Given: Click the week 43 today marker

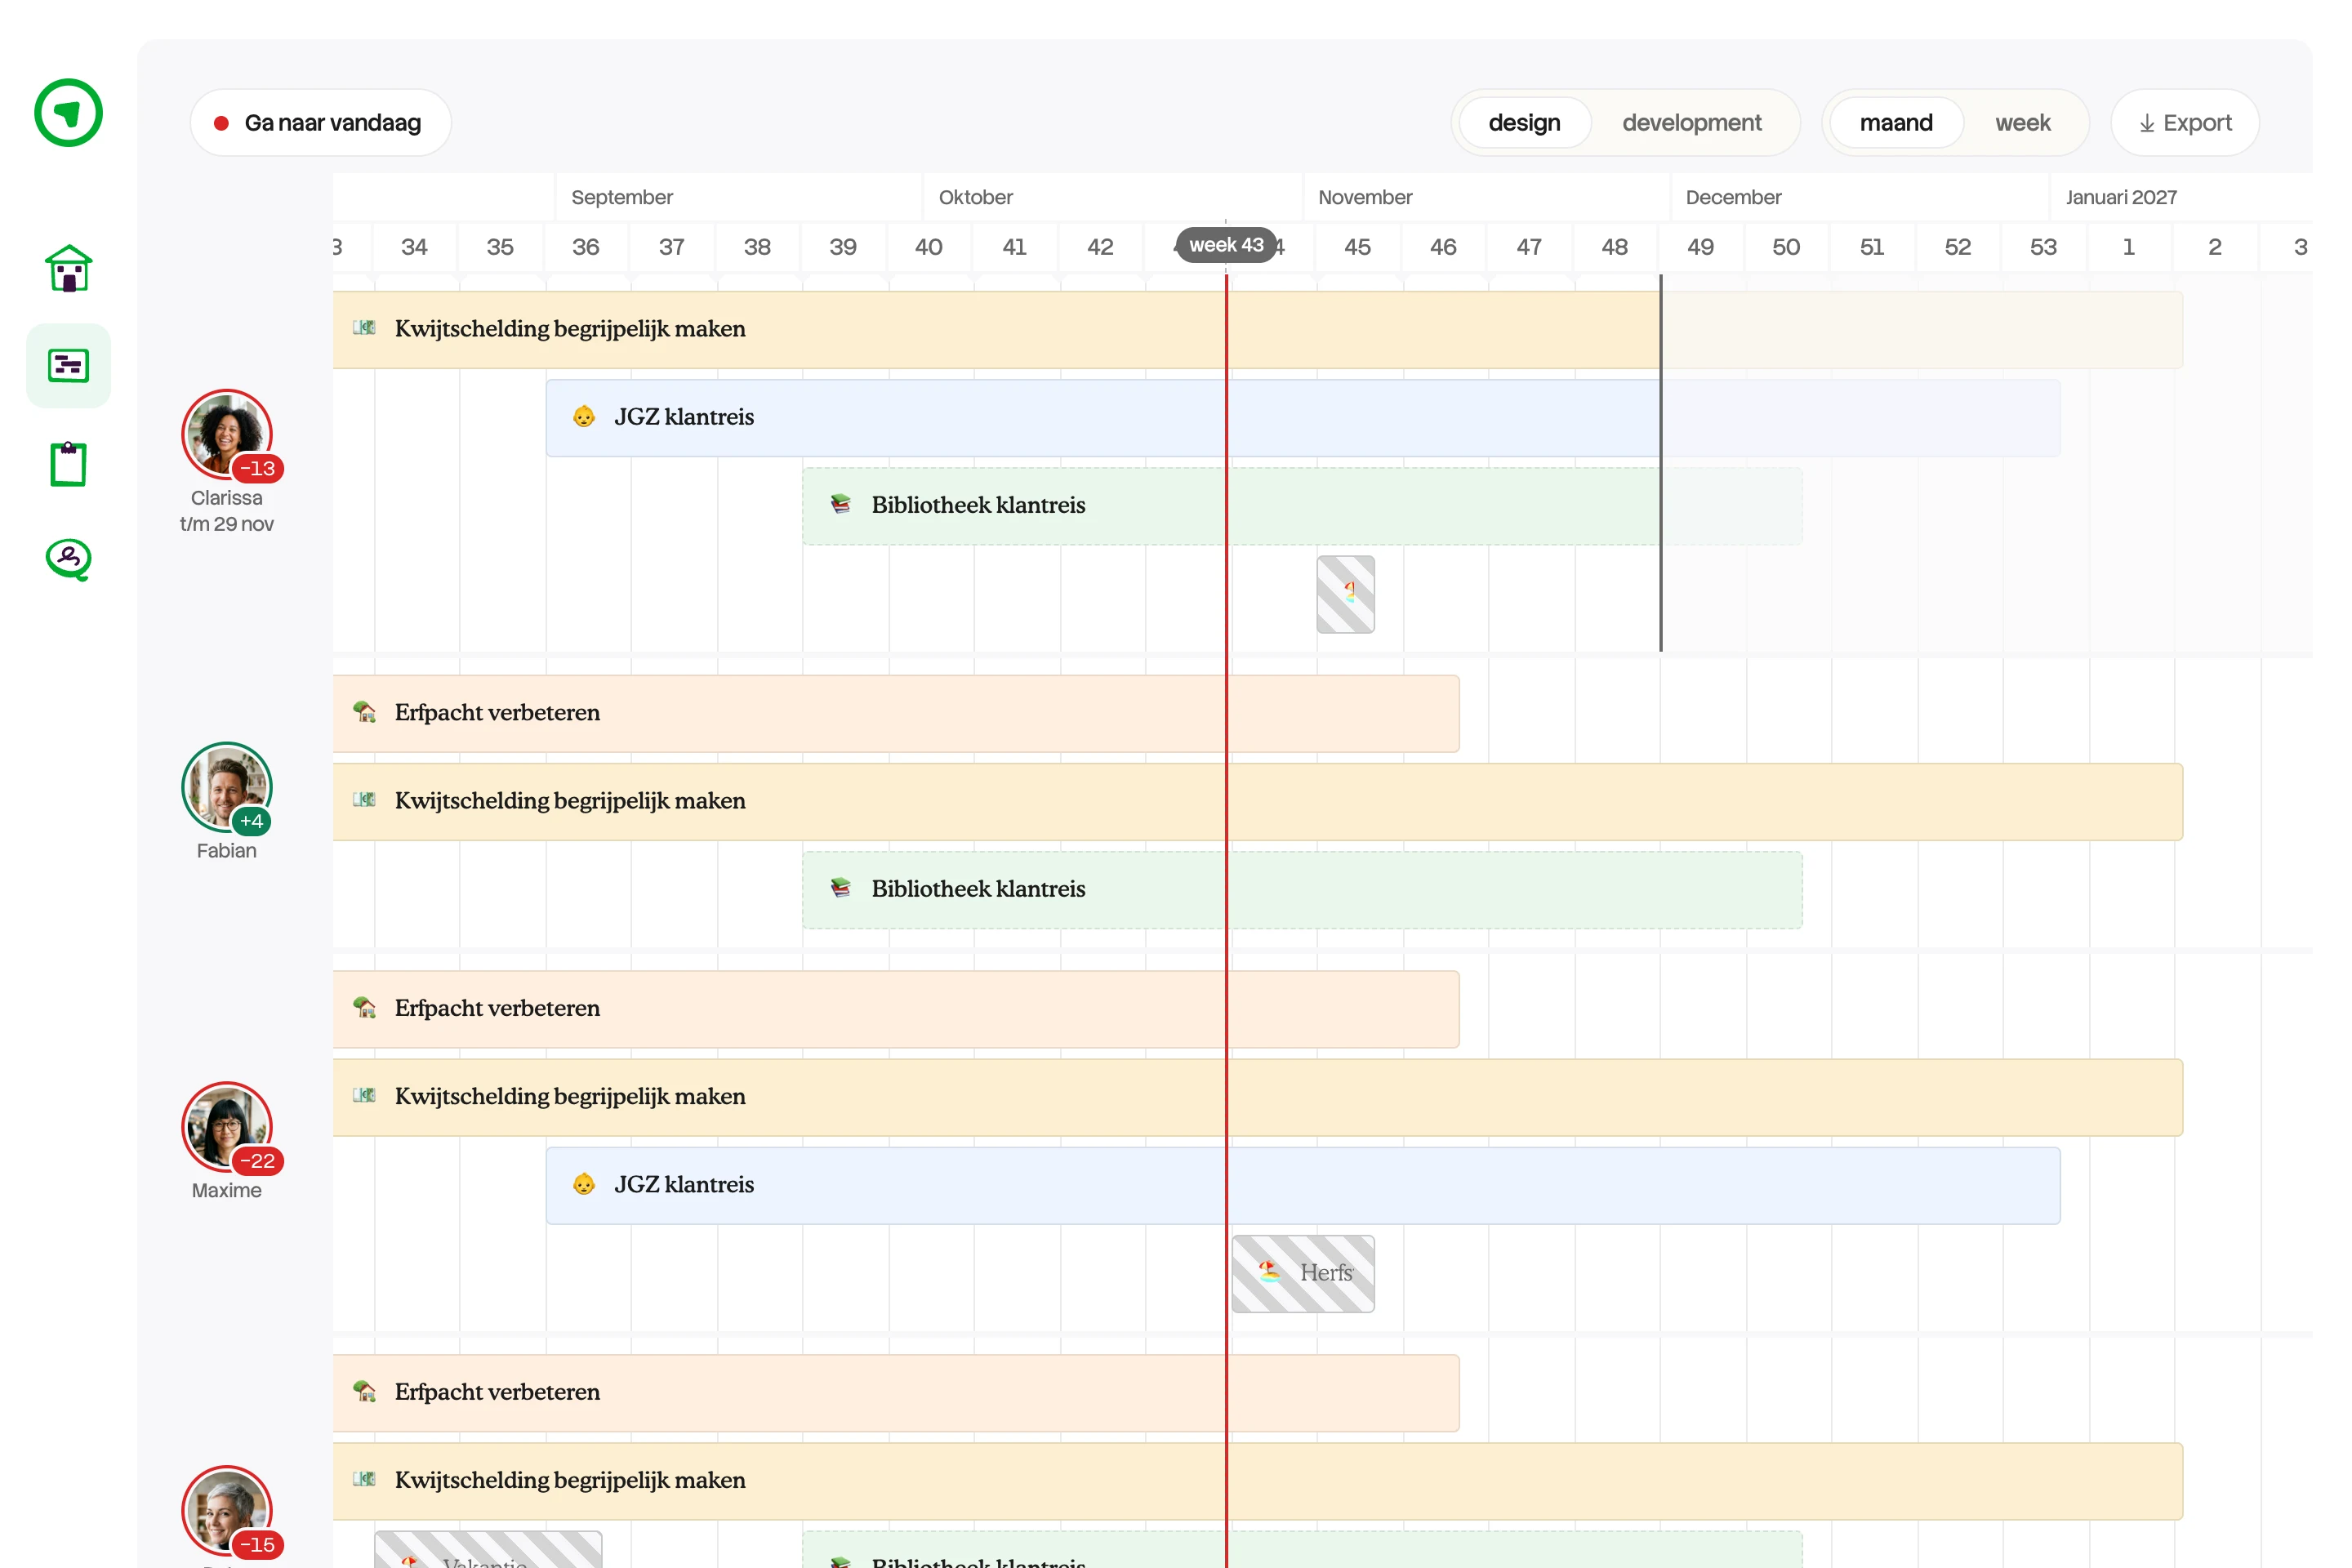Looking at the screenshot, I should (1225, 245).
